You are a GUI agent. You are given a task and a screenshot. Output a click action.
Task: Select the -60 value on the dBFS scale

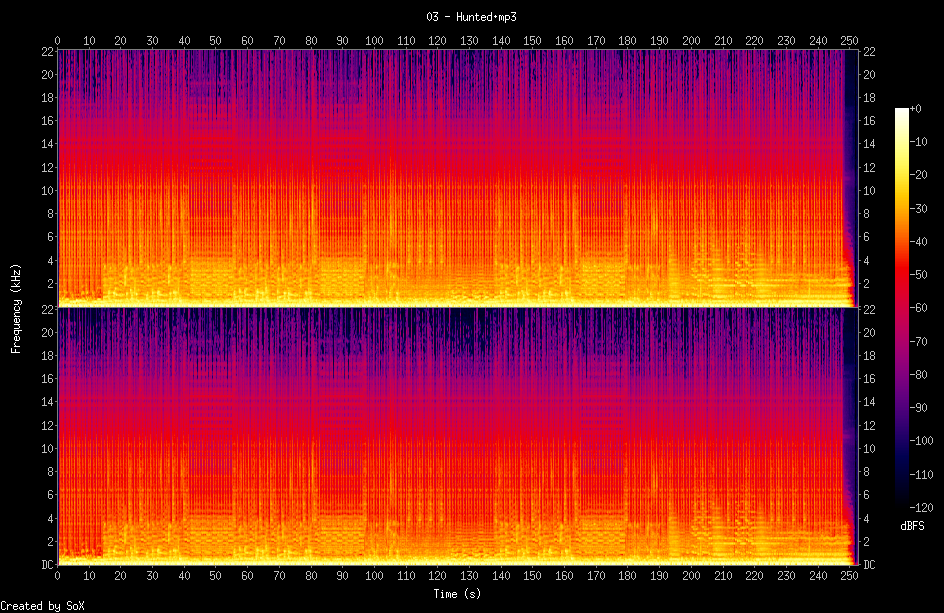click(922, 307)
